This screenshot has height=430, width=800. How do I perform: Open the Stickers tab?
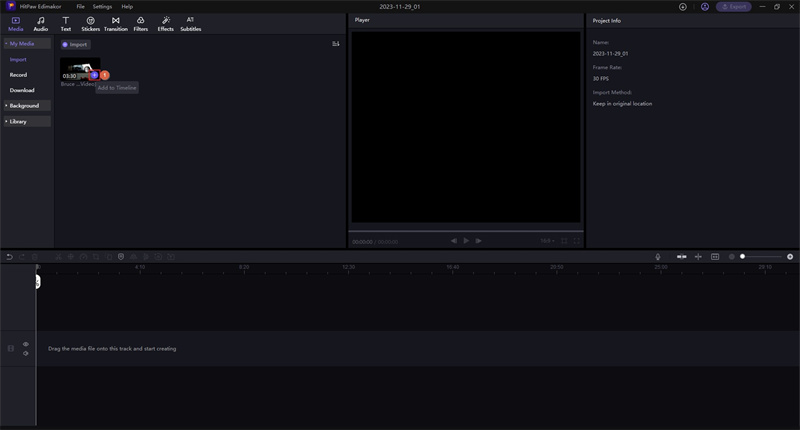[x=90, y=24]
